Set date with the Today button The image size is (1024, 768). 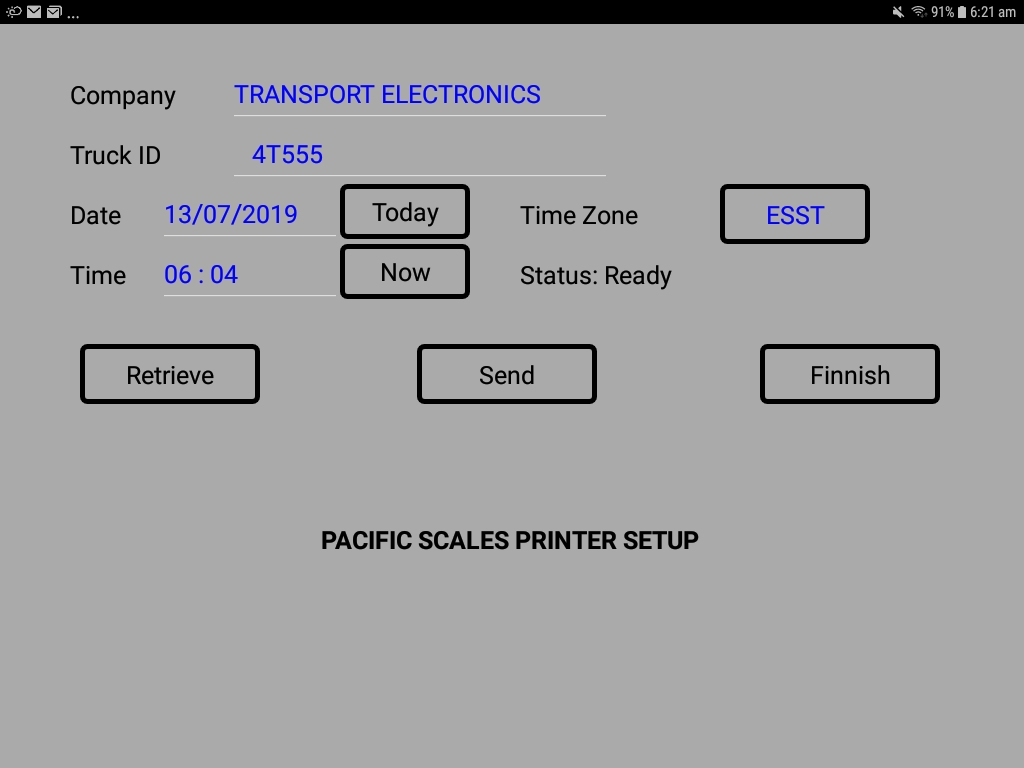click(405, 212)
